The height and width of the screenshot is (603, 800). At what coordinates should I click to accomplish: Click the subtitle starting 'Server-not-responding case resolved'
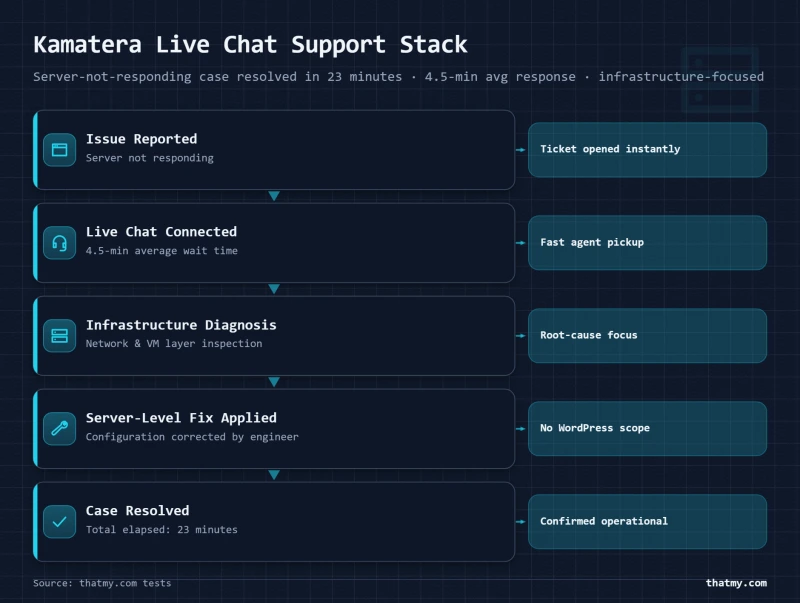click(x=398, y=77)
